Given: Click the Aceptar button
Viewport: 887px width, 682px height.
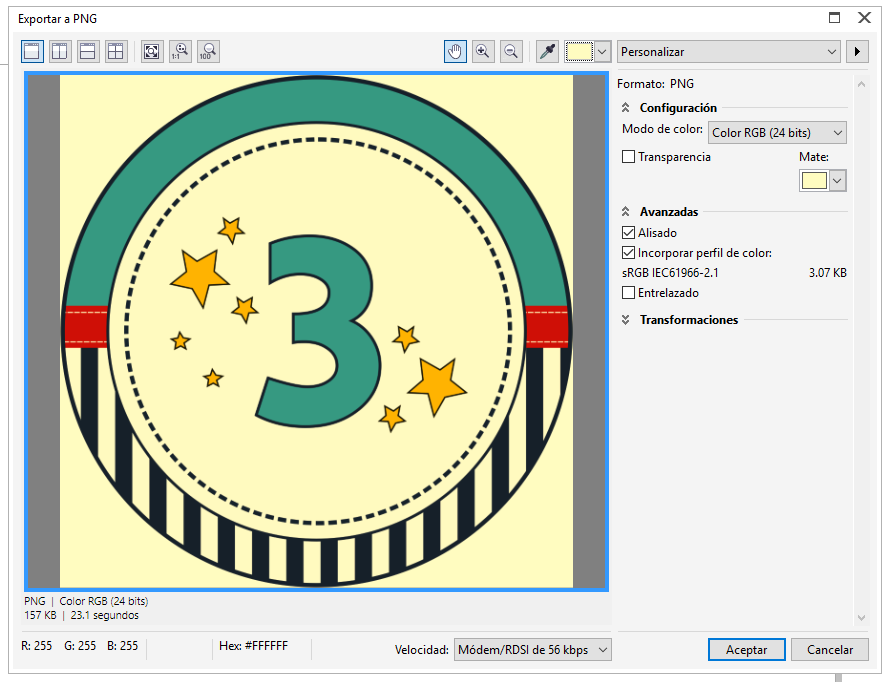Looking at the screenshot, I should [746, 650].
